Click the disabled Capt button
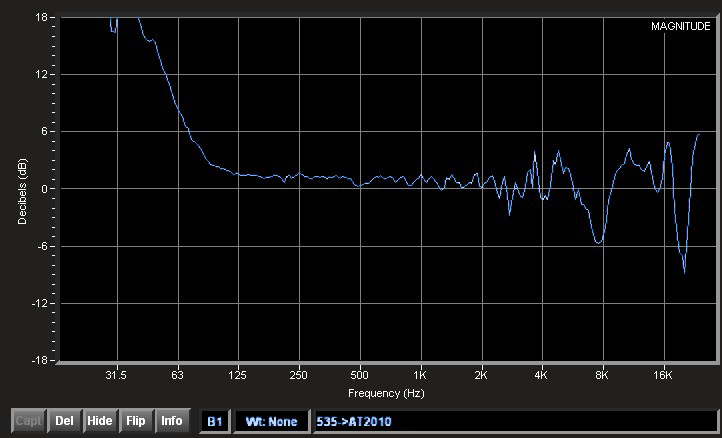The height and width of the screenshot is (438, 722). pyautogui.click(x=29, y=420)
